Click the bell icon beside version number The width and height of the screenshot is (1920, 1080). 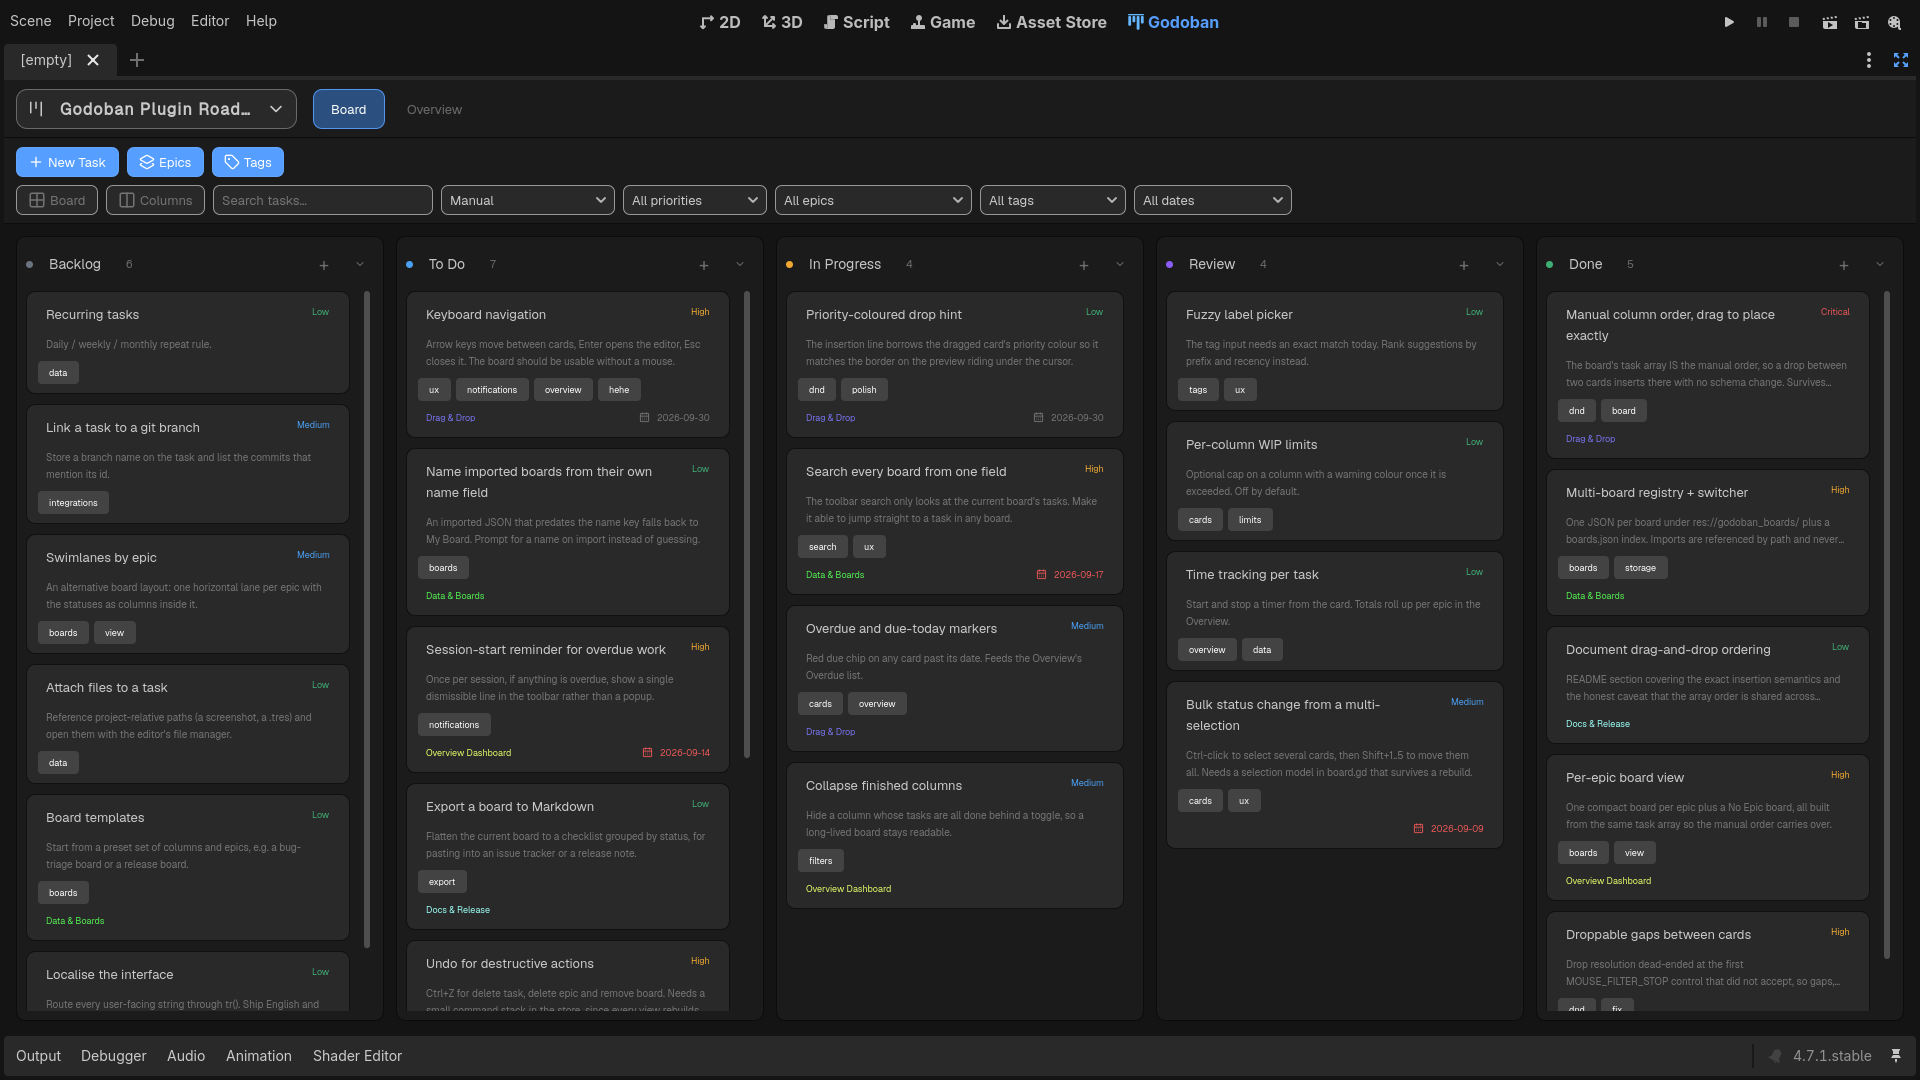[x=1775, y=1056]
